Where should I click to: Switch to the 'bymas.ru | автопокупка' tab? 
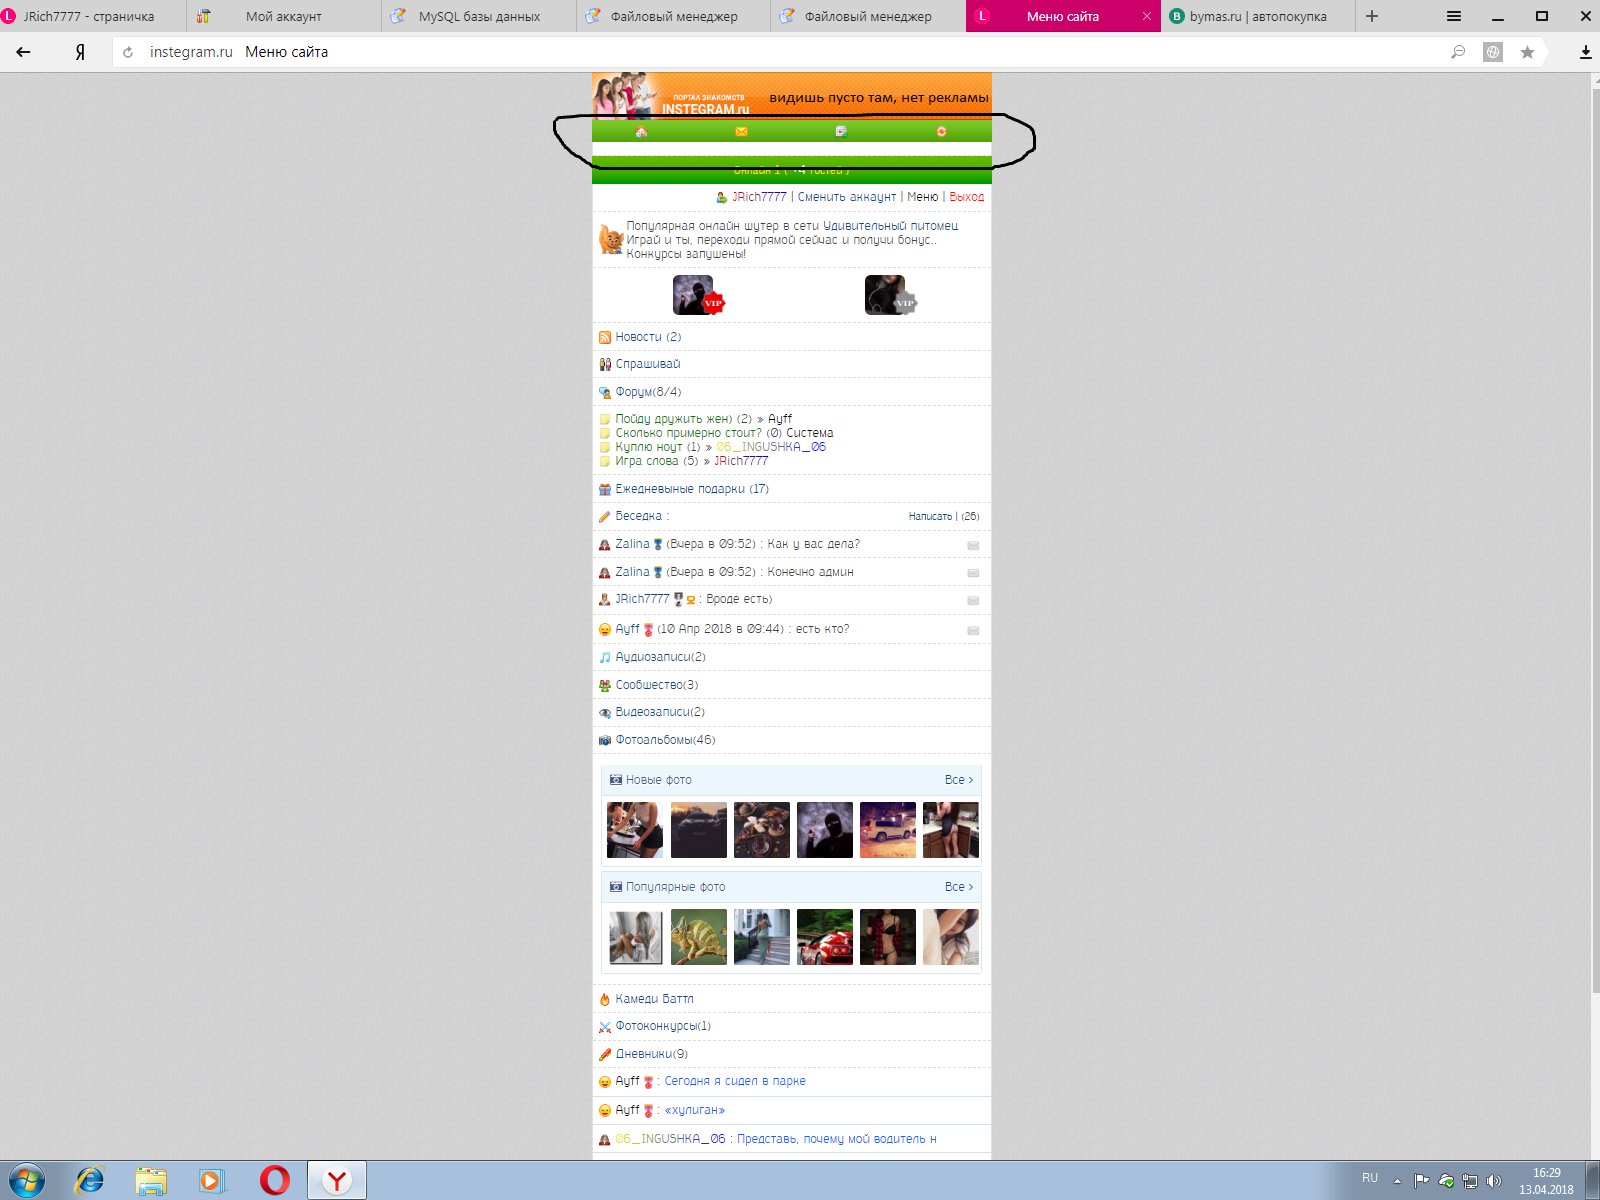(1257, 16)
